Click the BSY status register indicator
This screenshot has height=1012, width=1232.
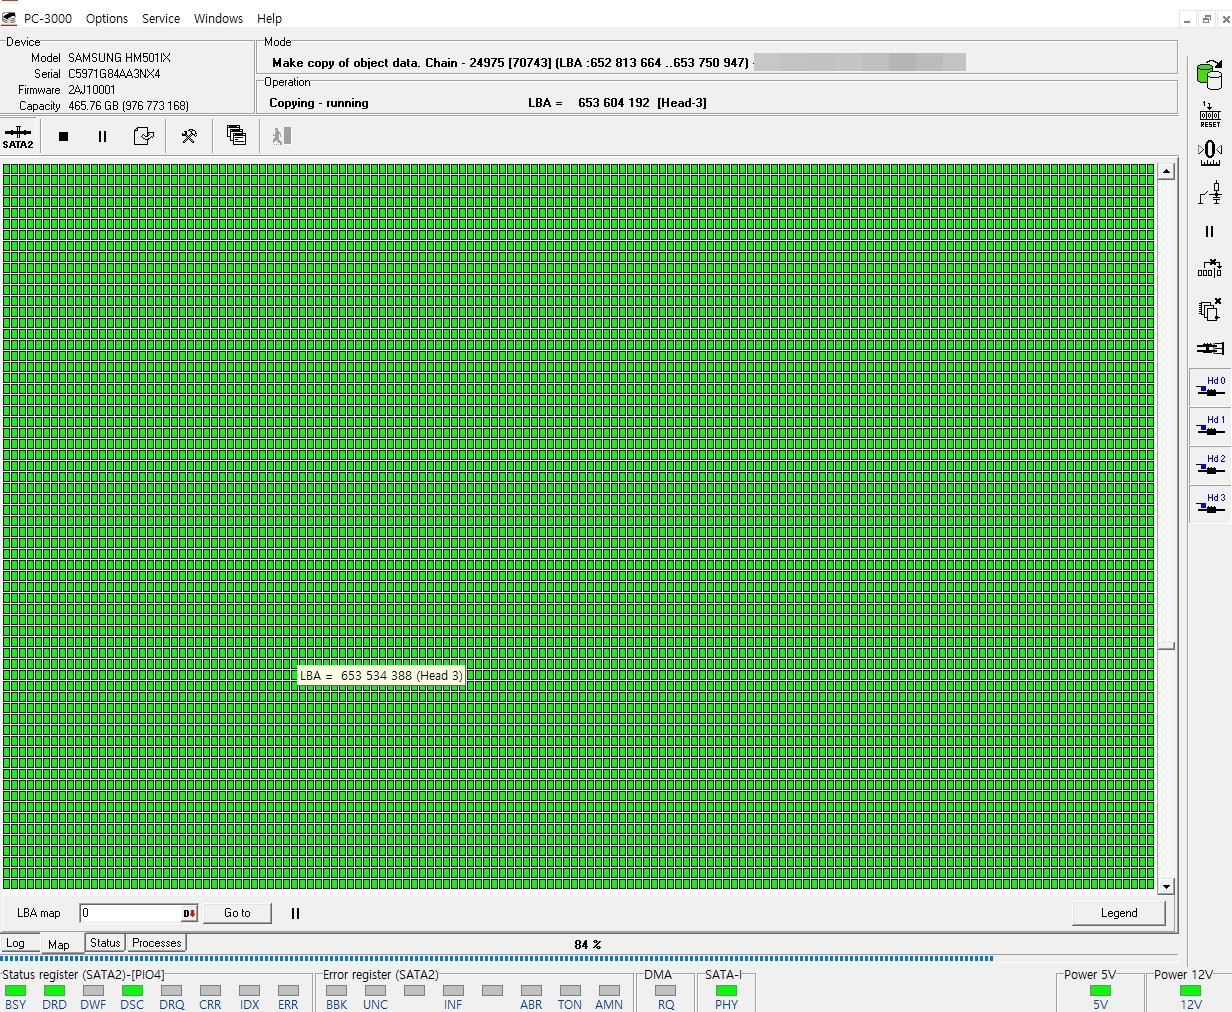tap(16, 991)
